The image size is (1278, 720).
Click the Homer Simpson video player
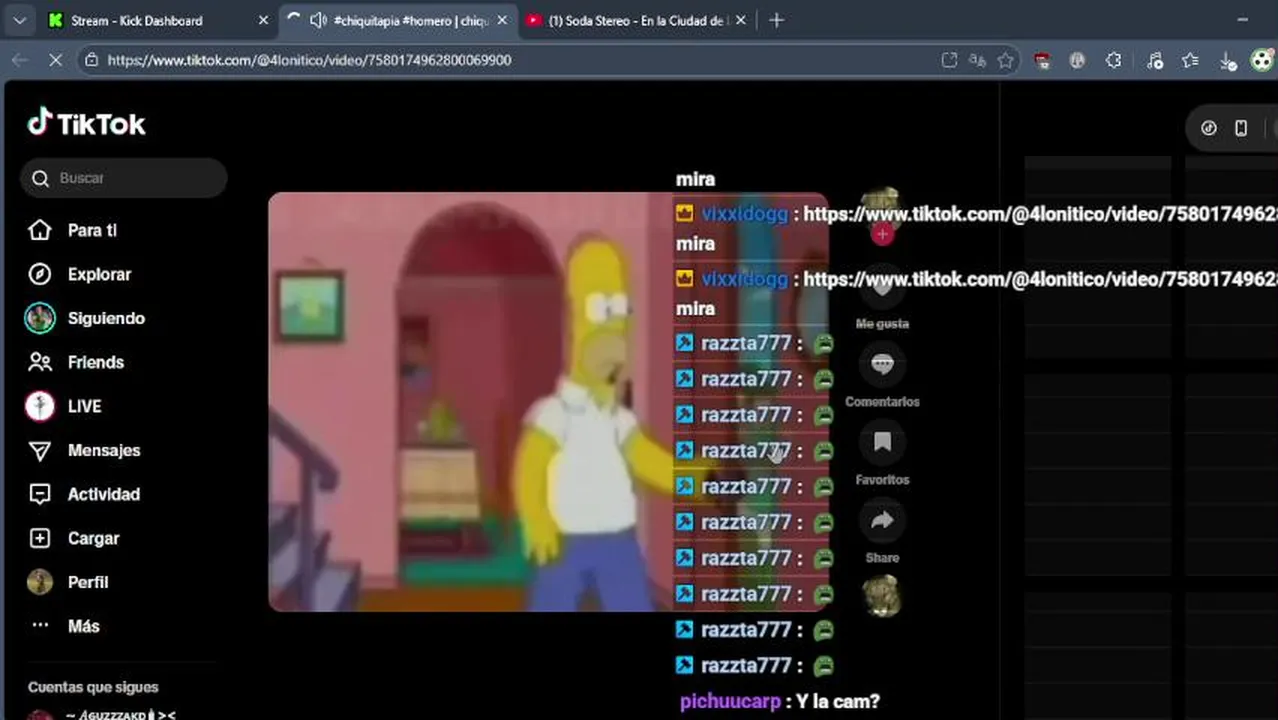point(548,401)
